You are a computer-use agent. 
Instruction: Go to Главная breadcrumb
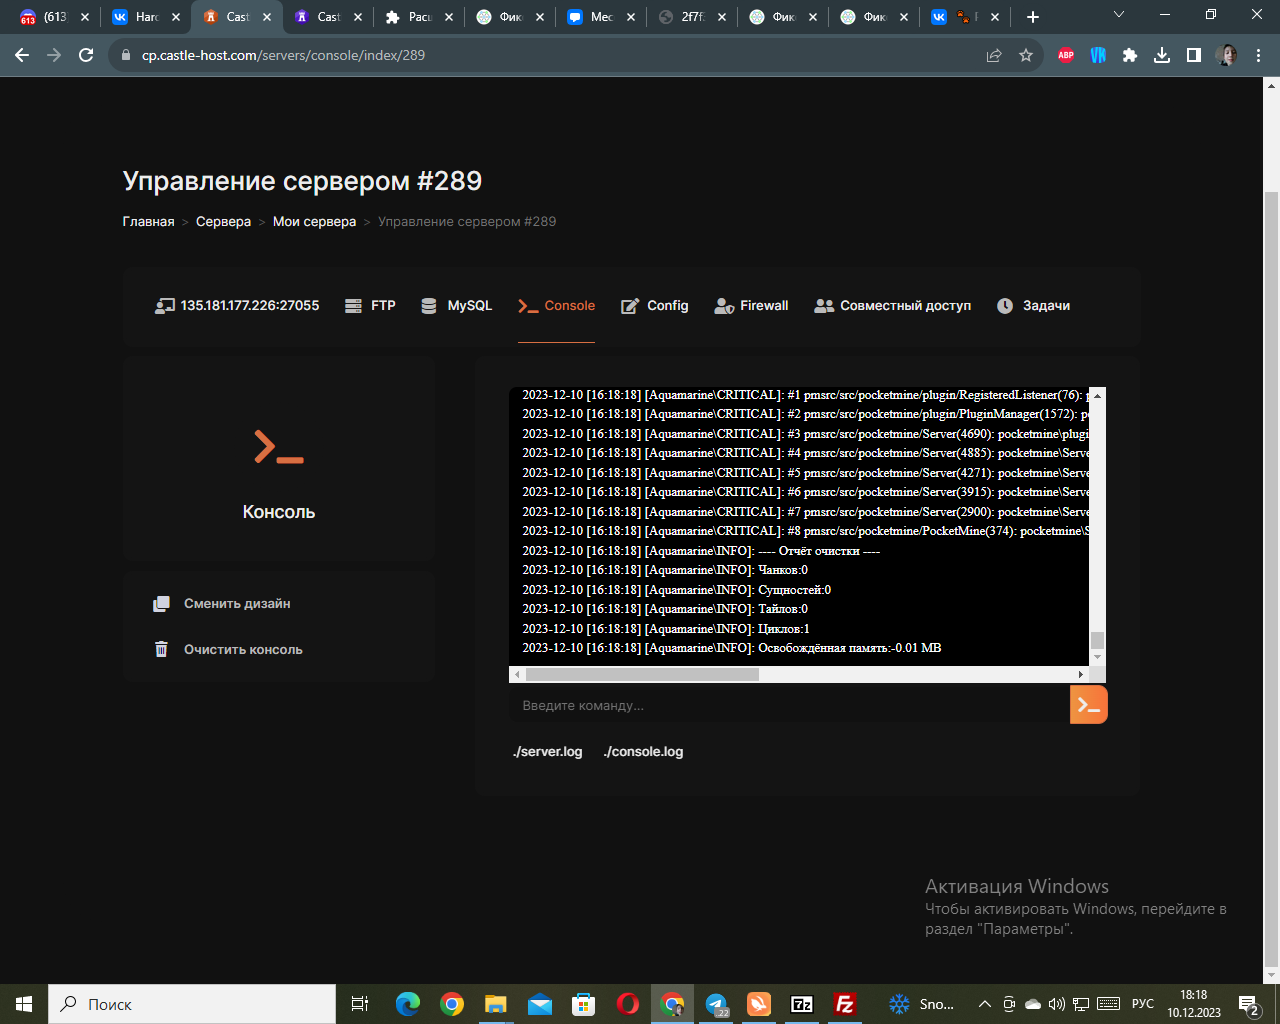point(148,222)
